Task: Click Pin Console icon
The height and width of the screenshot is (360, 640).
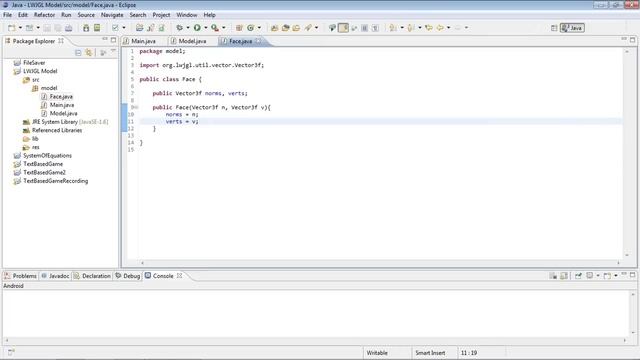Action: pos(578,276)
